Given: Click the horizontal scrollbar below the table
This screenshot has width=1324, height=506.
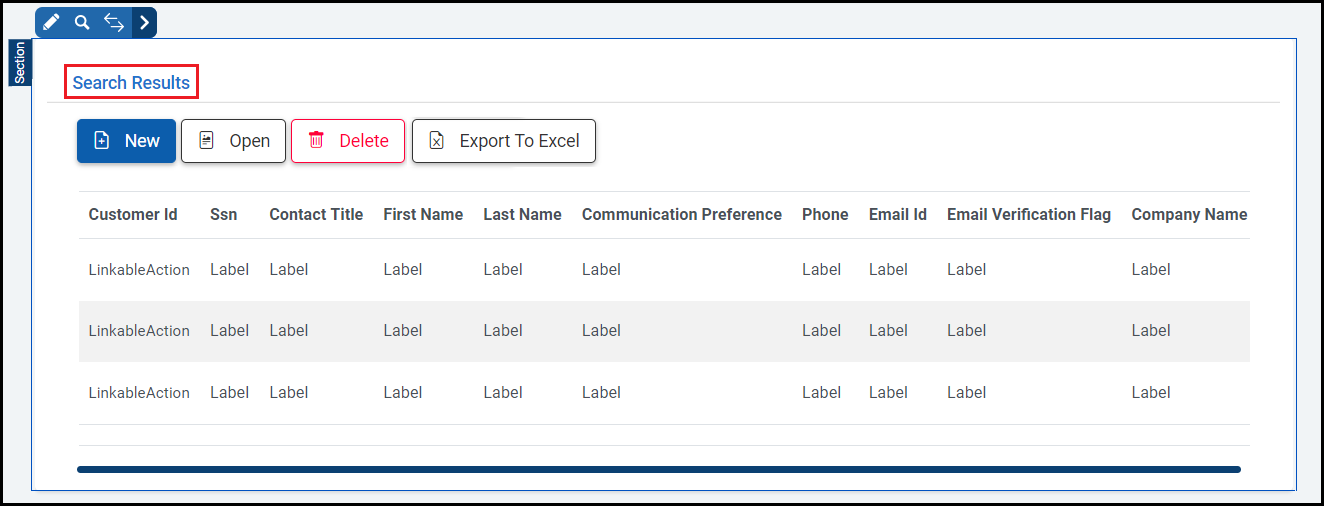Looking at the screenshot, I should click(658, 469).
